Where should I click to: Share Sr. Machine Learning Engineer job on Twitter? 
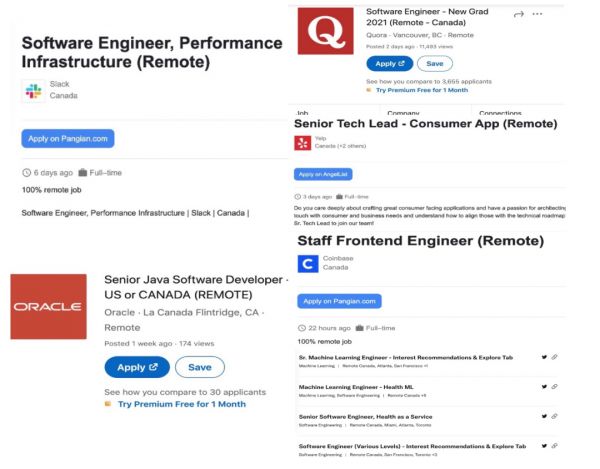click(544, 357)
